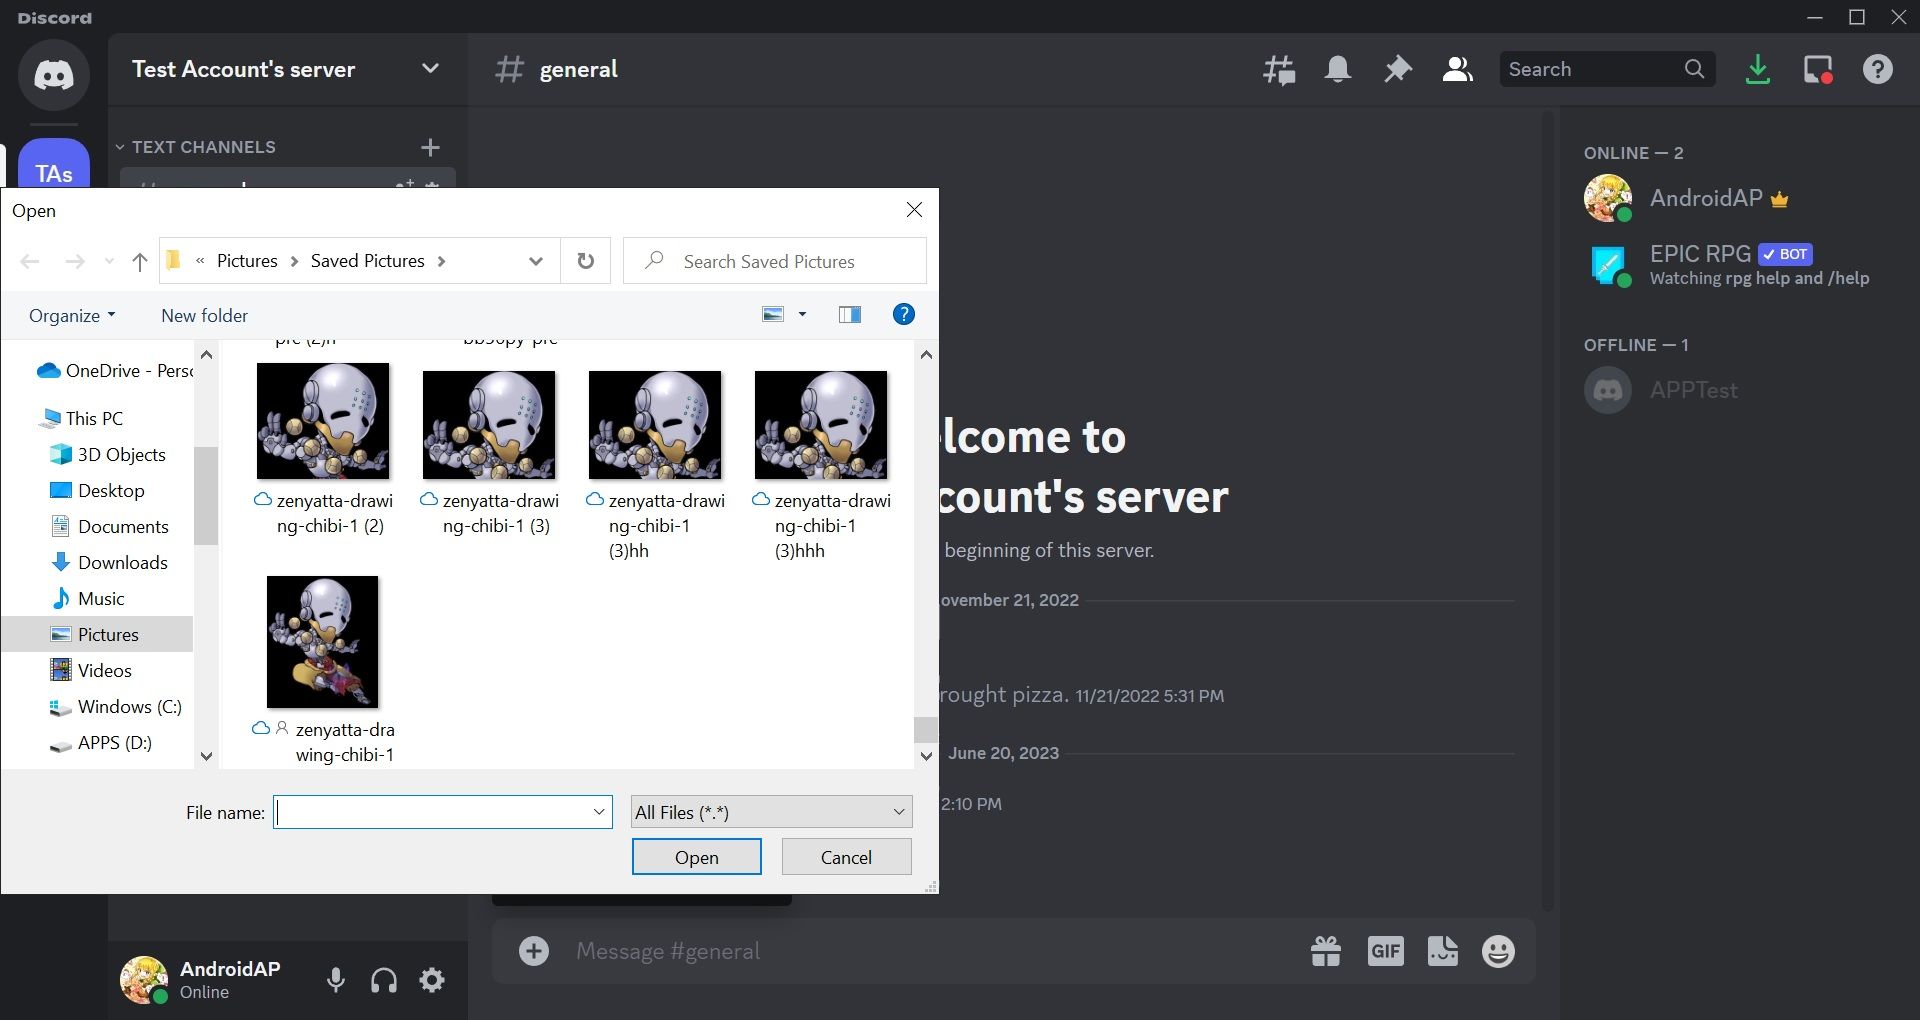Create a New folder

(x=203, y=315)
